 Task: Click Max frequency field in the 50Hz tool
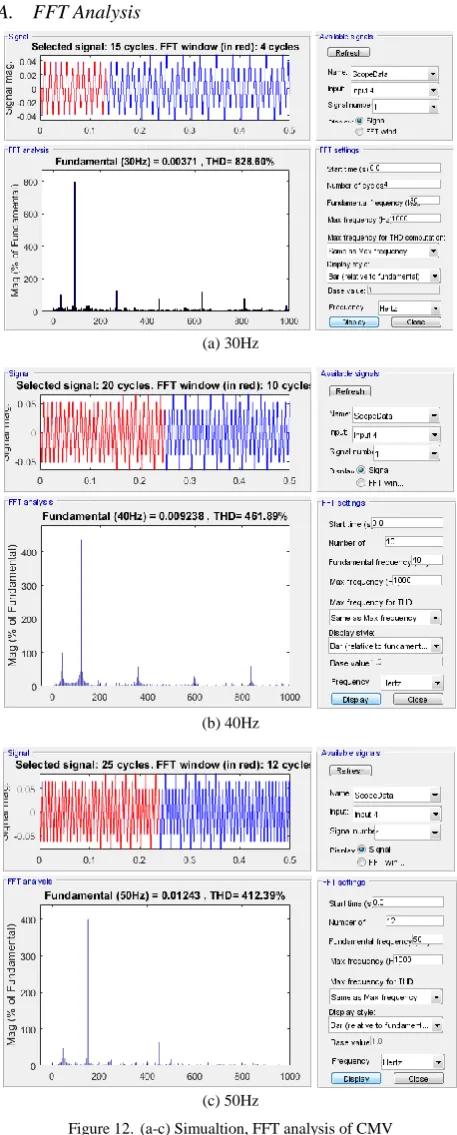417,959
